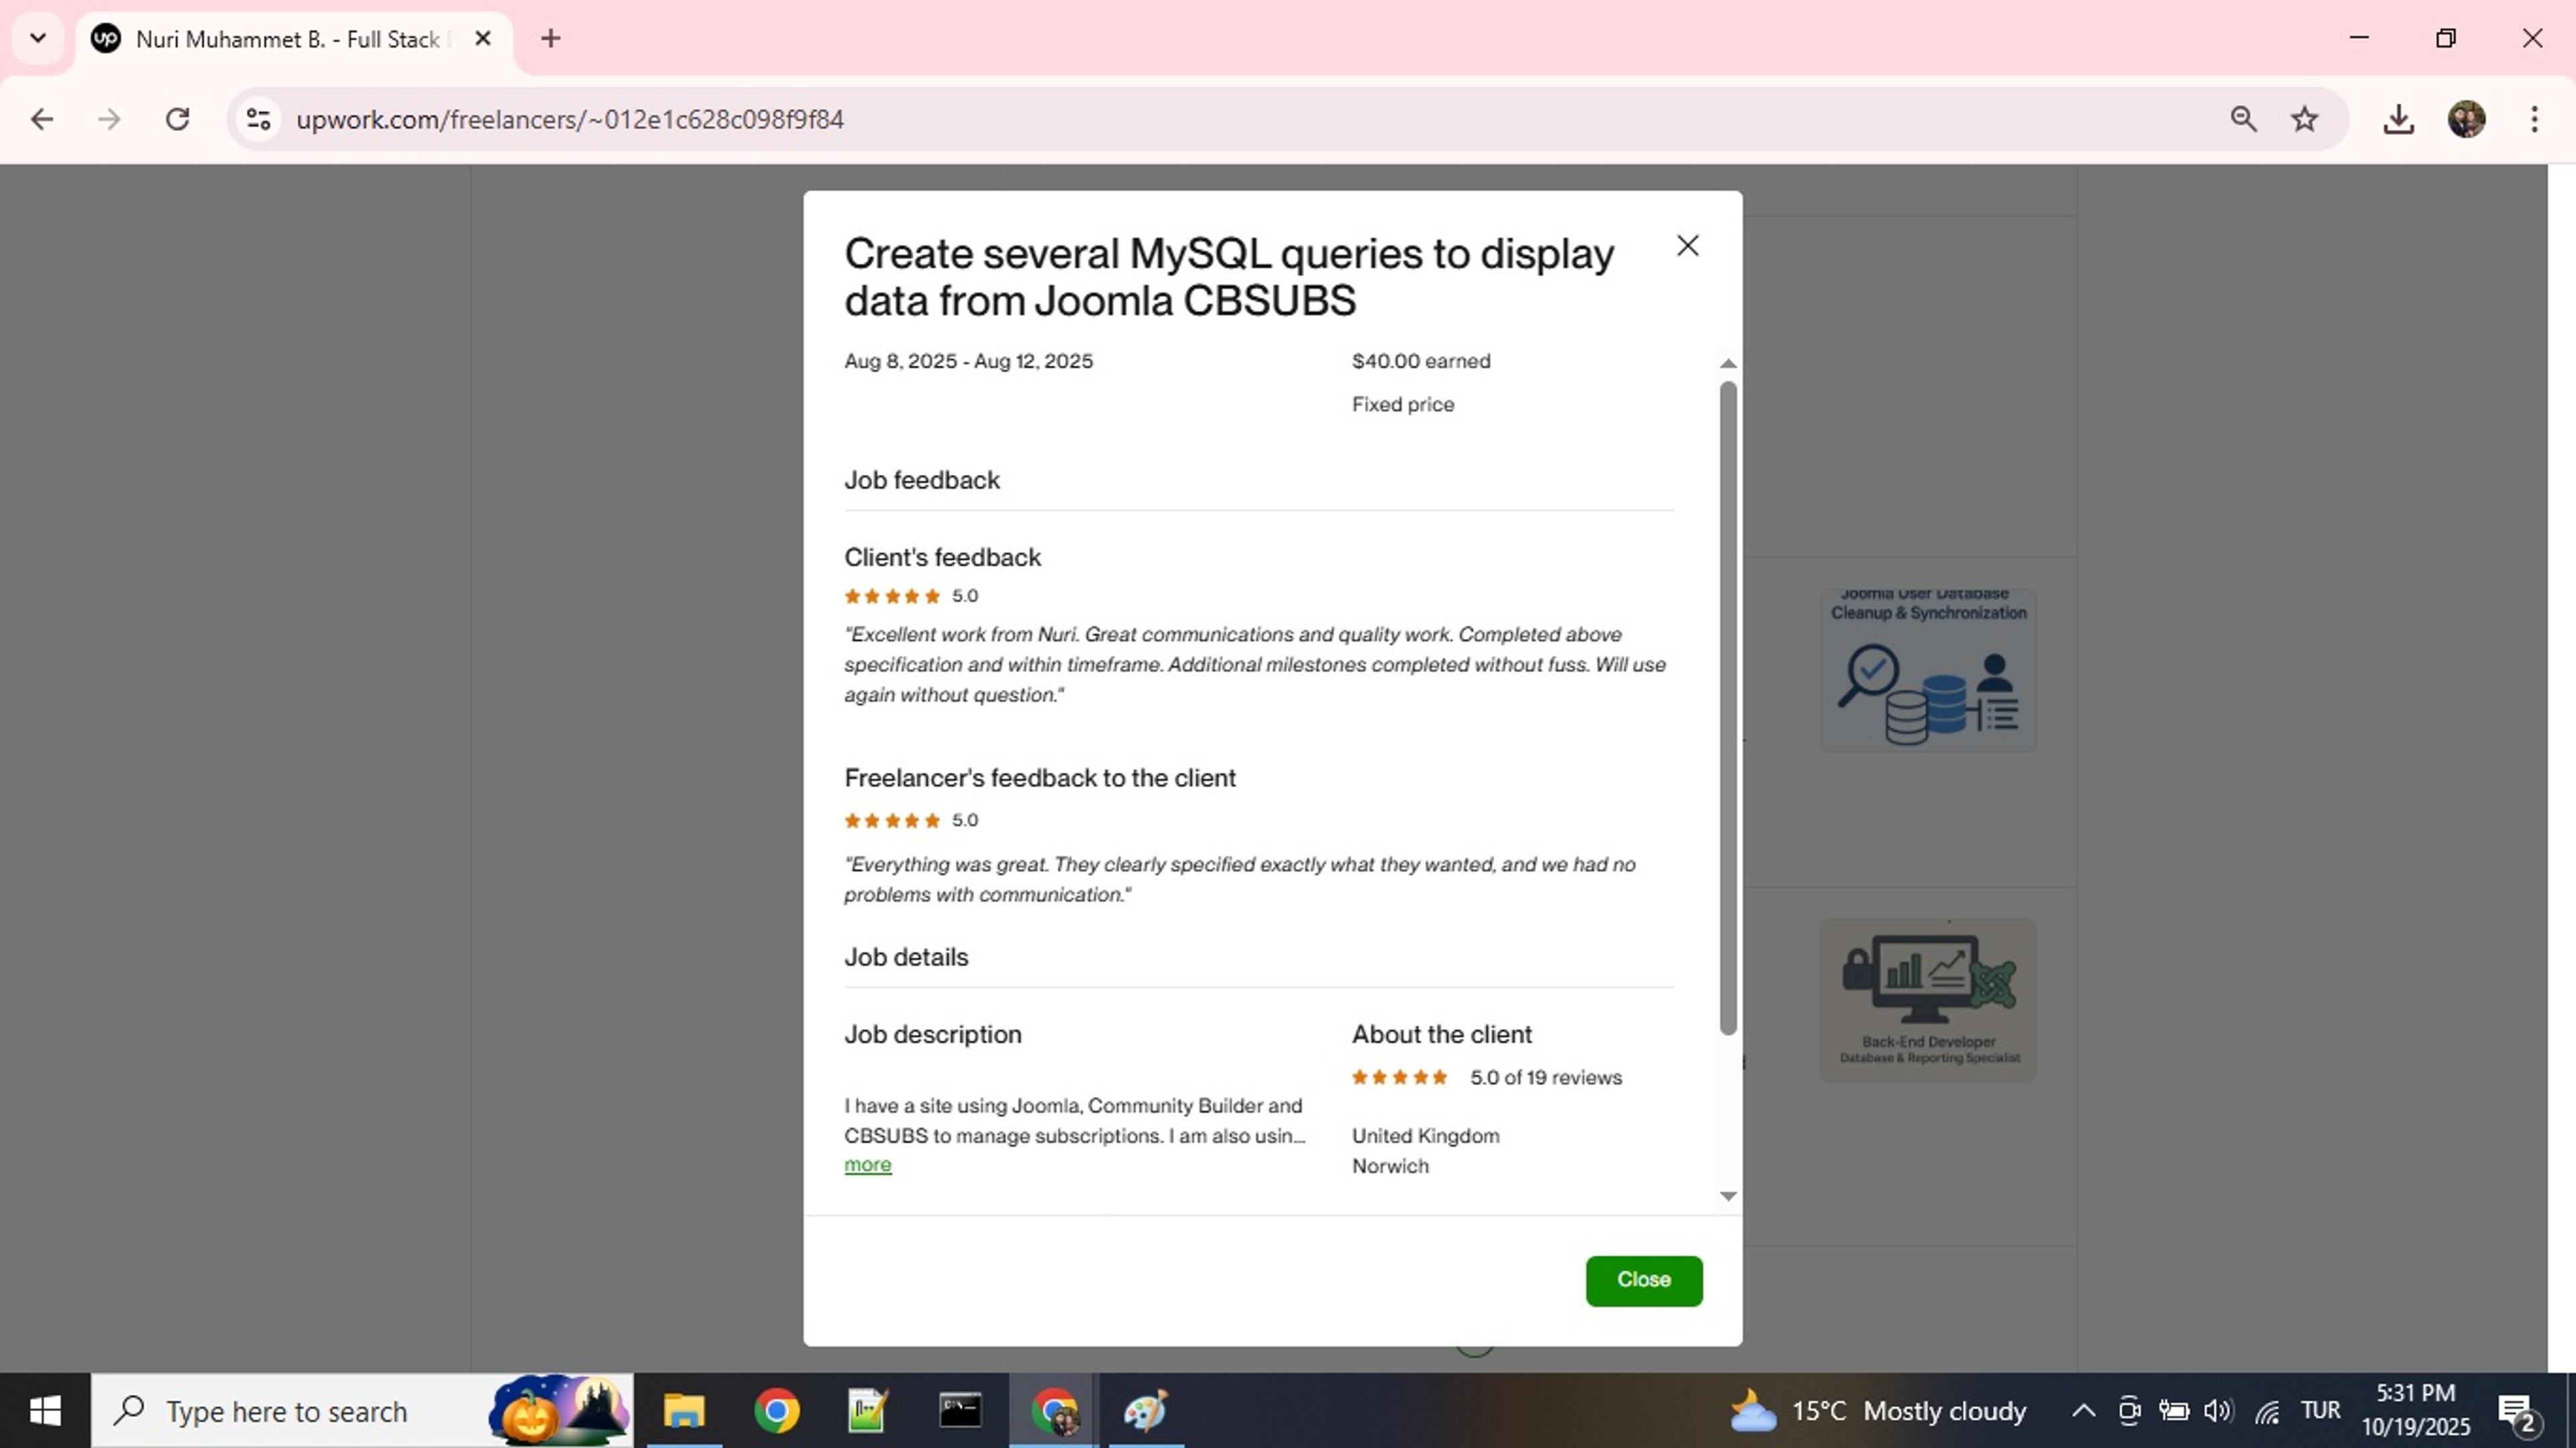
Task: Open Joomla User Database Cleanup thumbnail
Action: (x=1927, y=670)
